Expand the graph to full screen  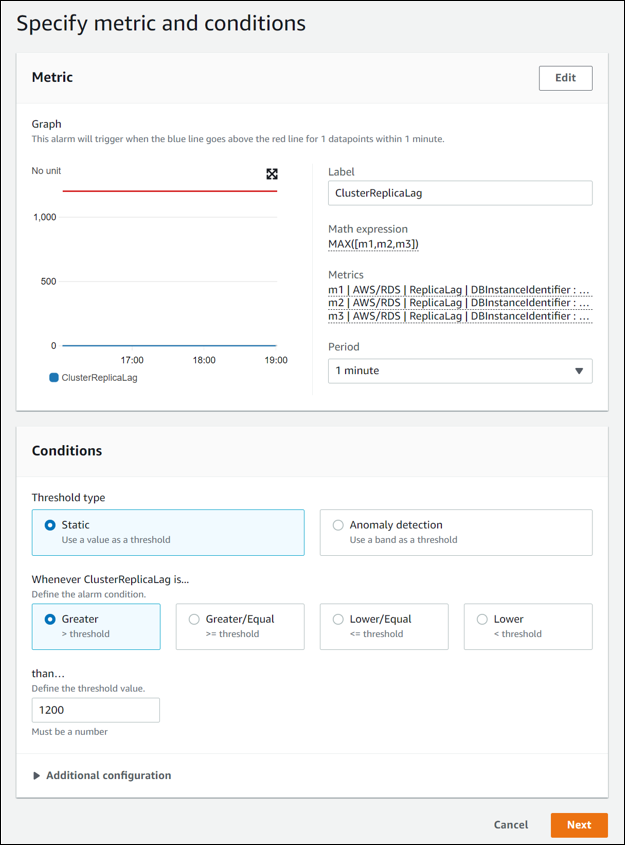271,174
